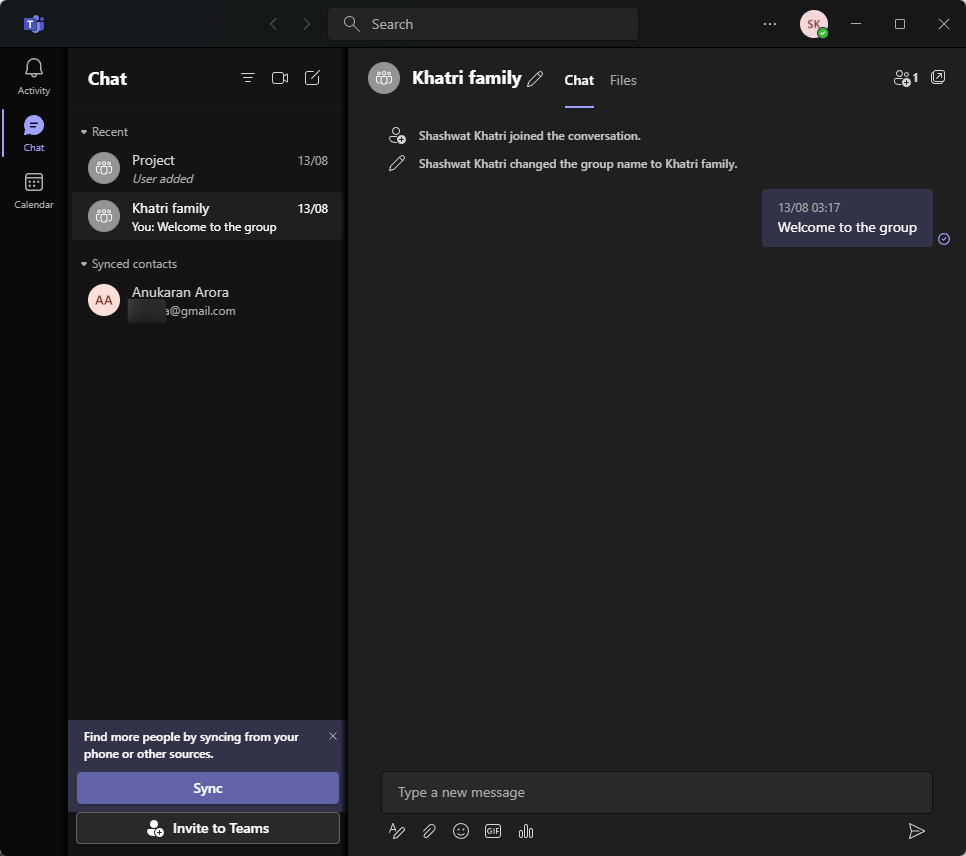Open the Calendar in left rail
The height and width of the screenshot is (856, 966).
(33, 190)
